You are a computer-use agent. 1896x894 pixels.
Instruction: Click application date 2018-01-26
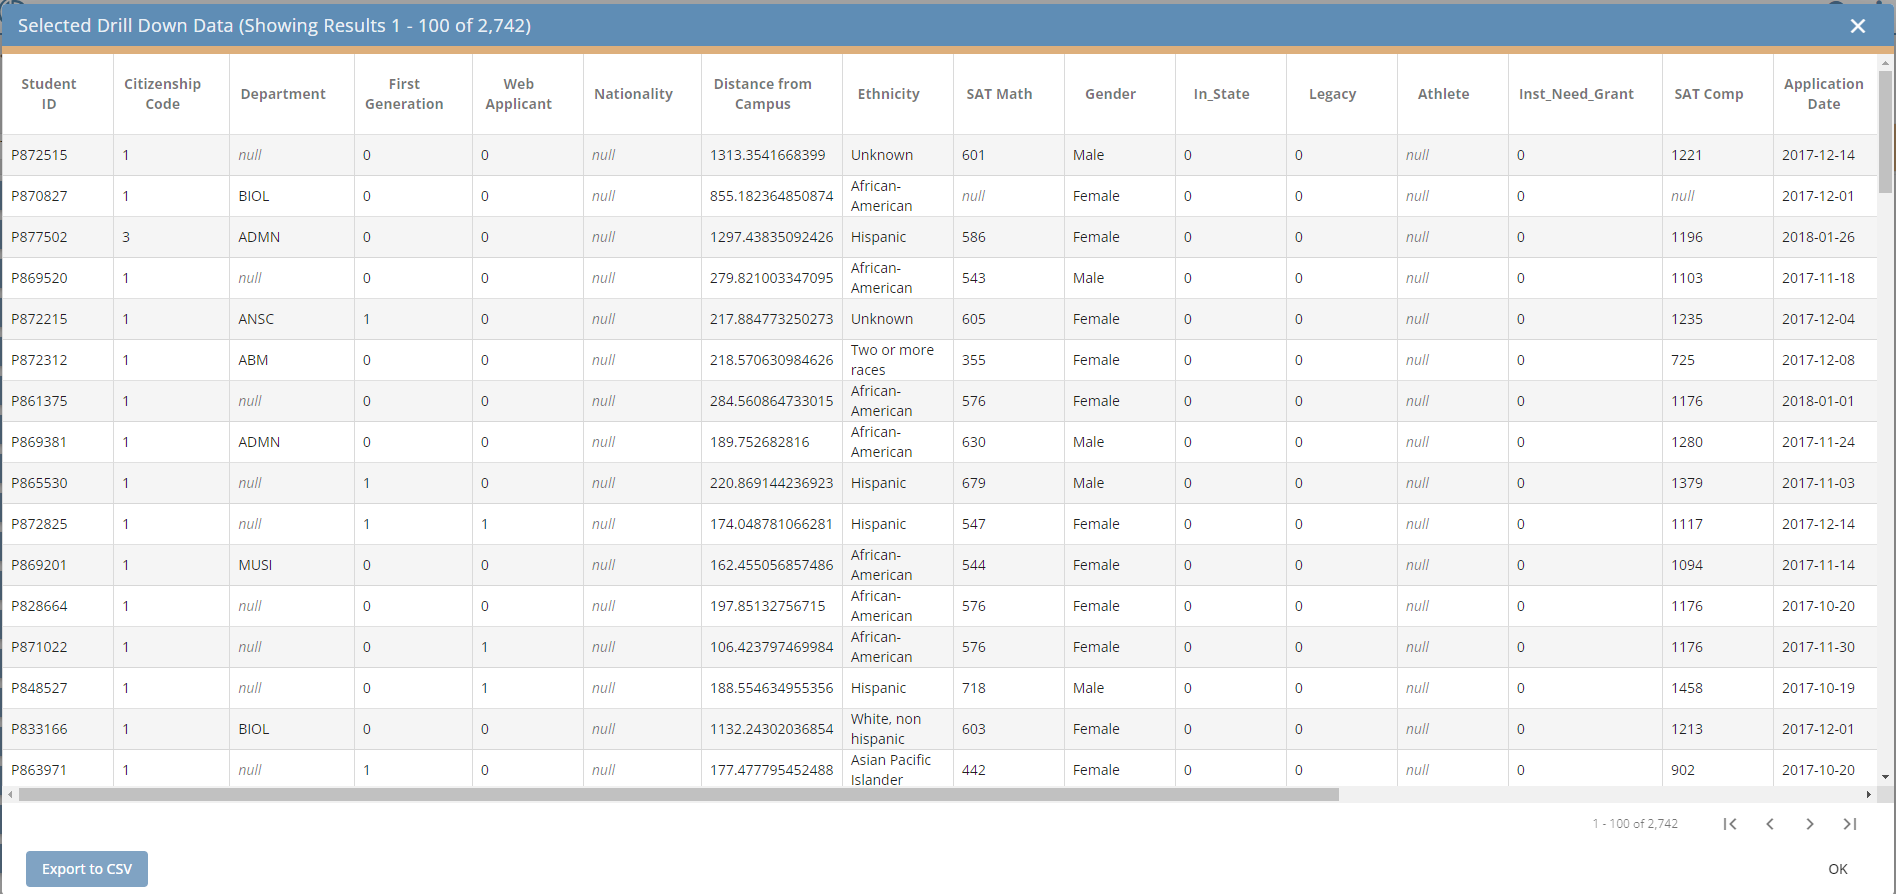(x=1818, y=237)
